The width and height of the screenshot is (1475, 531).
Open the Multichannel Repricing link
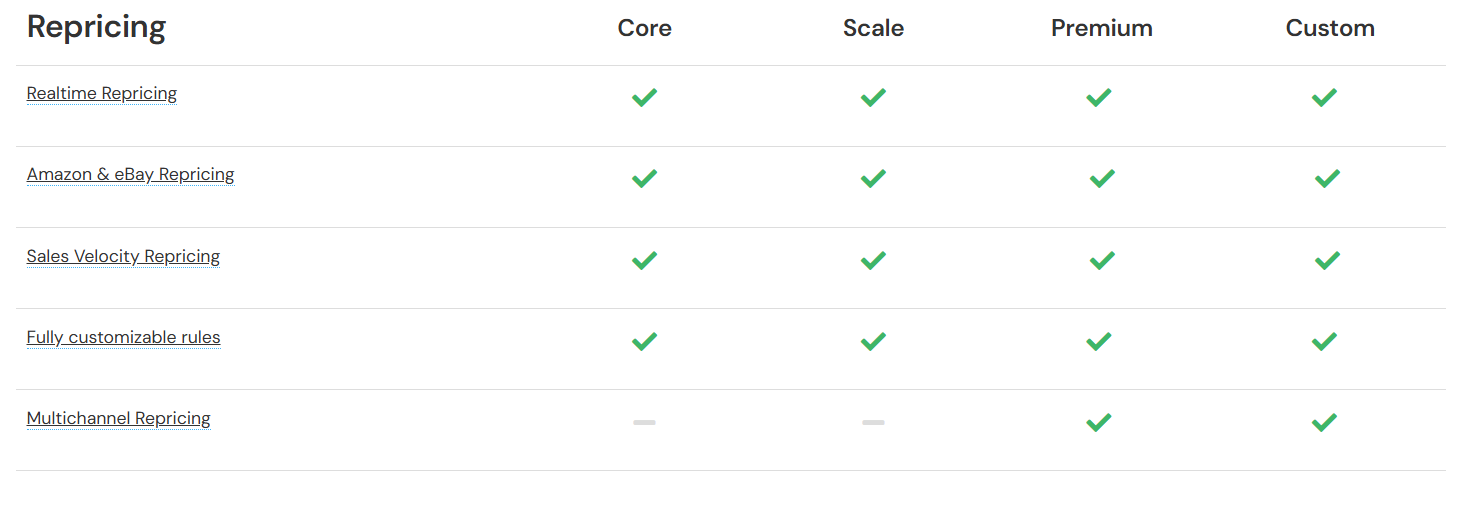coord(118,418)
